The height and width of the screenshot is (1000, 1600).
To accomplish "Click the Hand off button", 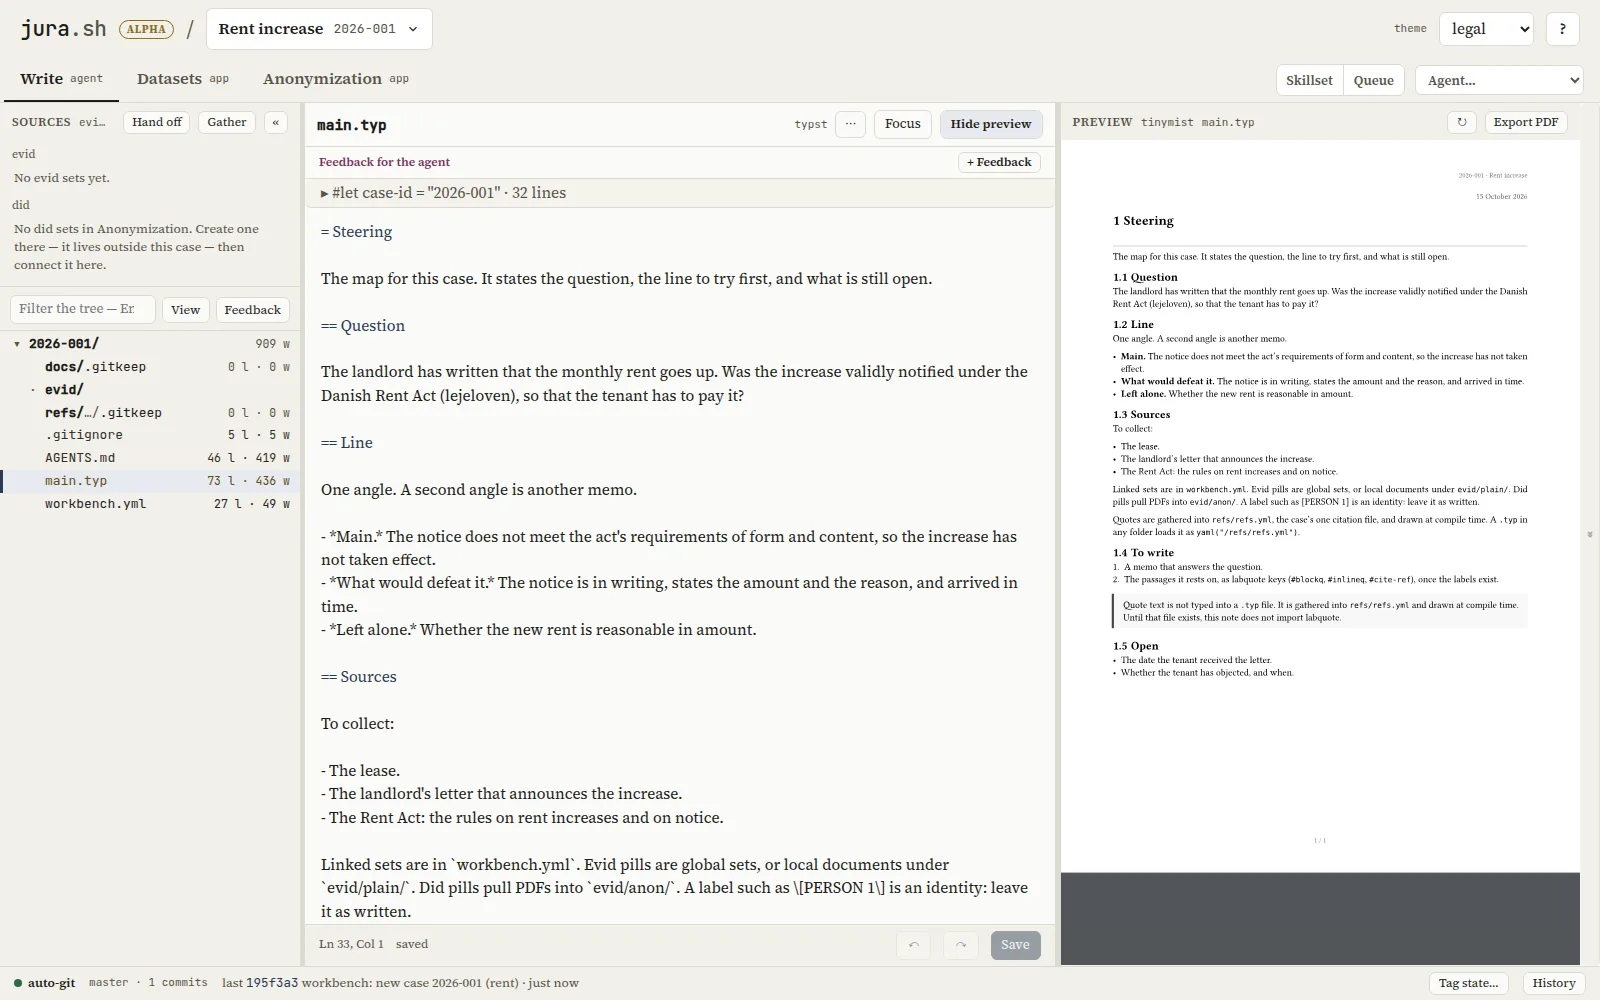I will click(x=157, y=122).
